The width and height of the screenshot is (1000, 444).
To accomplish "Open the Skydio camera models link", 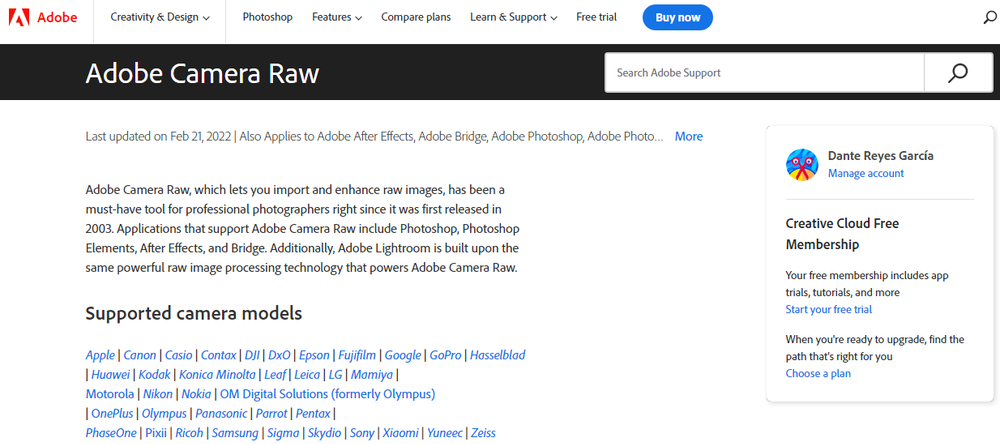I will [325, 433].
